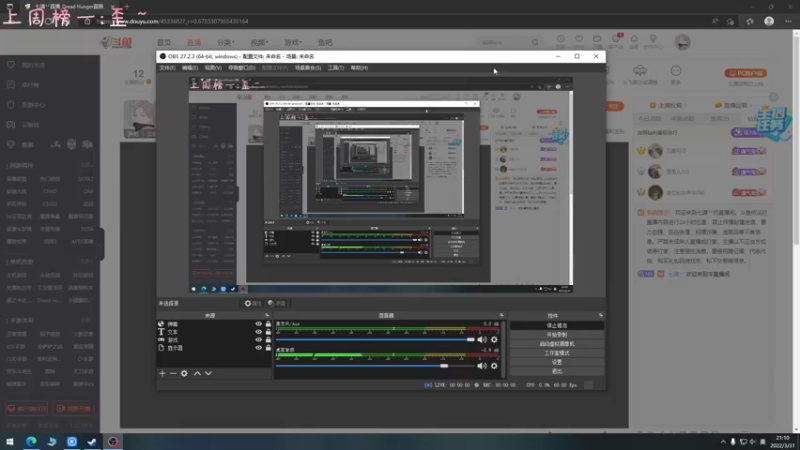This screenshot has width=800, height=450.
Task: Pop out the Sources dock via its header icon
Action: 267,315
